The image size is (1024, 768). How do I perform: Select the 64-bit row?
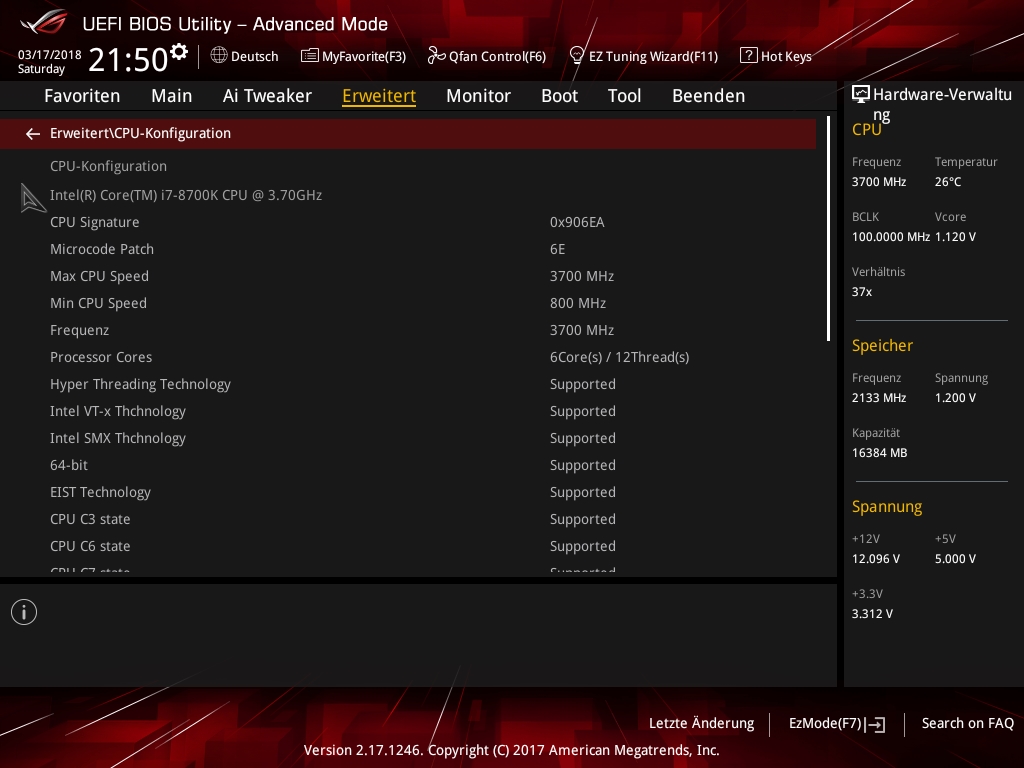(408, 465)
